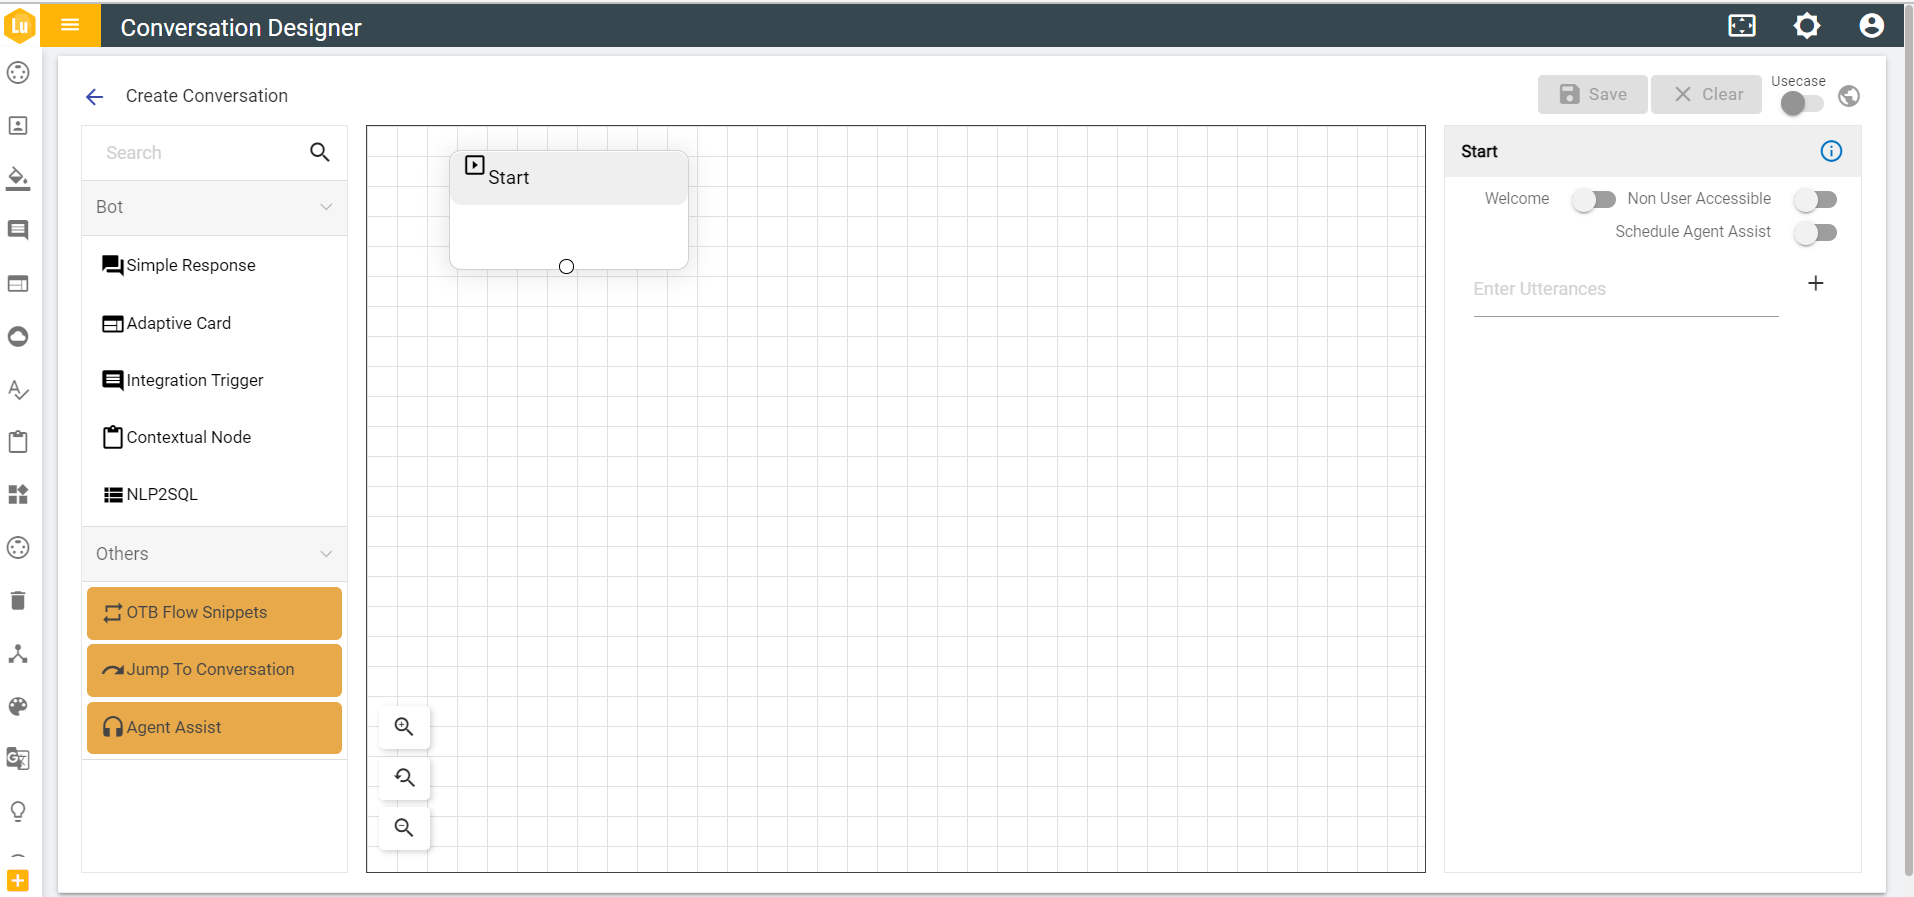The height and width of the screenshot is (897, 1914).
Task: Open the color palette icon in sidebar
Action: (x=18, y=706)
